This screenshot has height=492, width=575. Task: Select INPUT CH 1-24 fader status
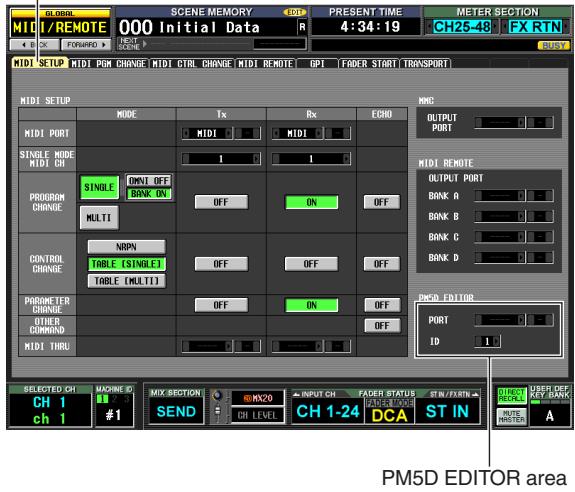point(328,411)
